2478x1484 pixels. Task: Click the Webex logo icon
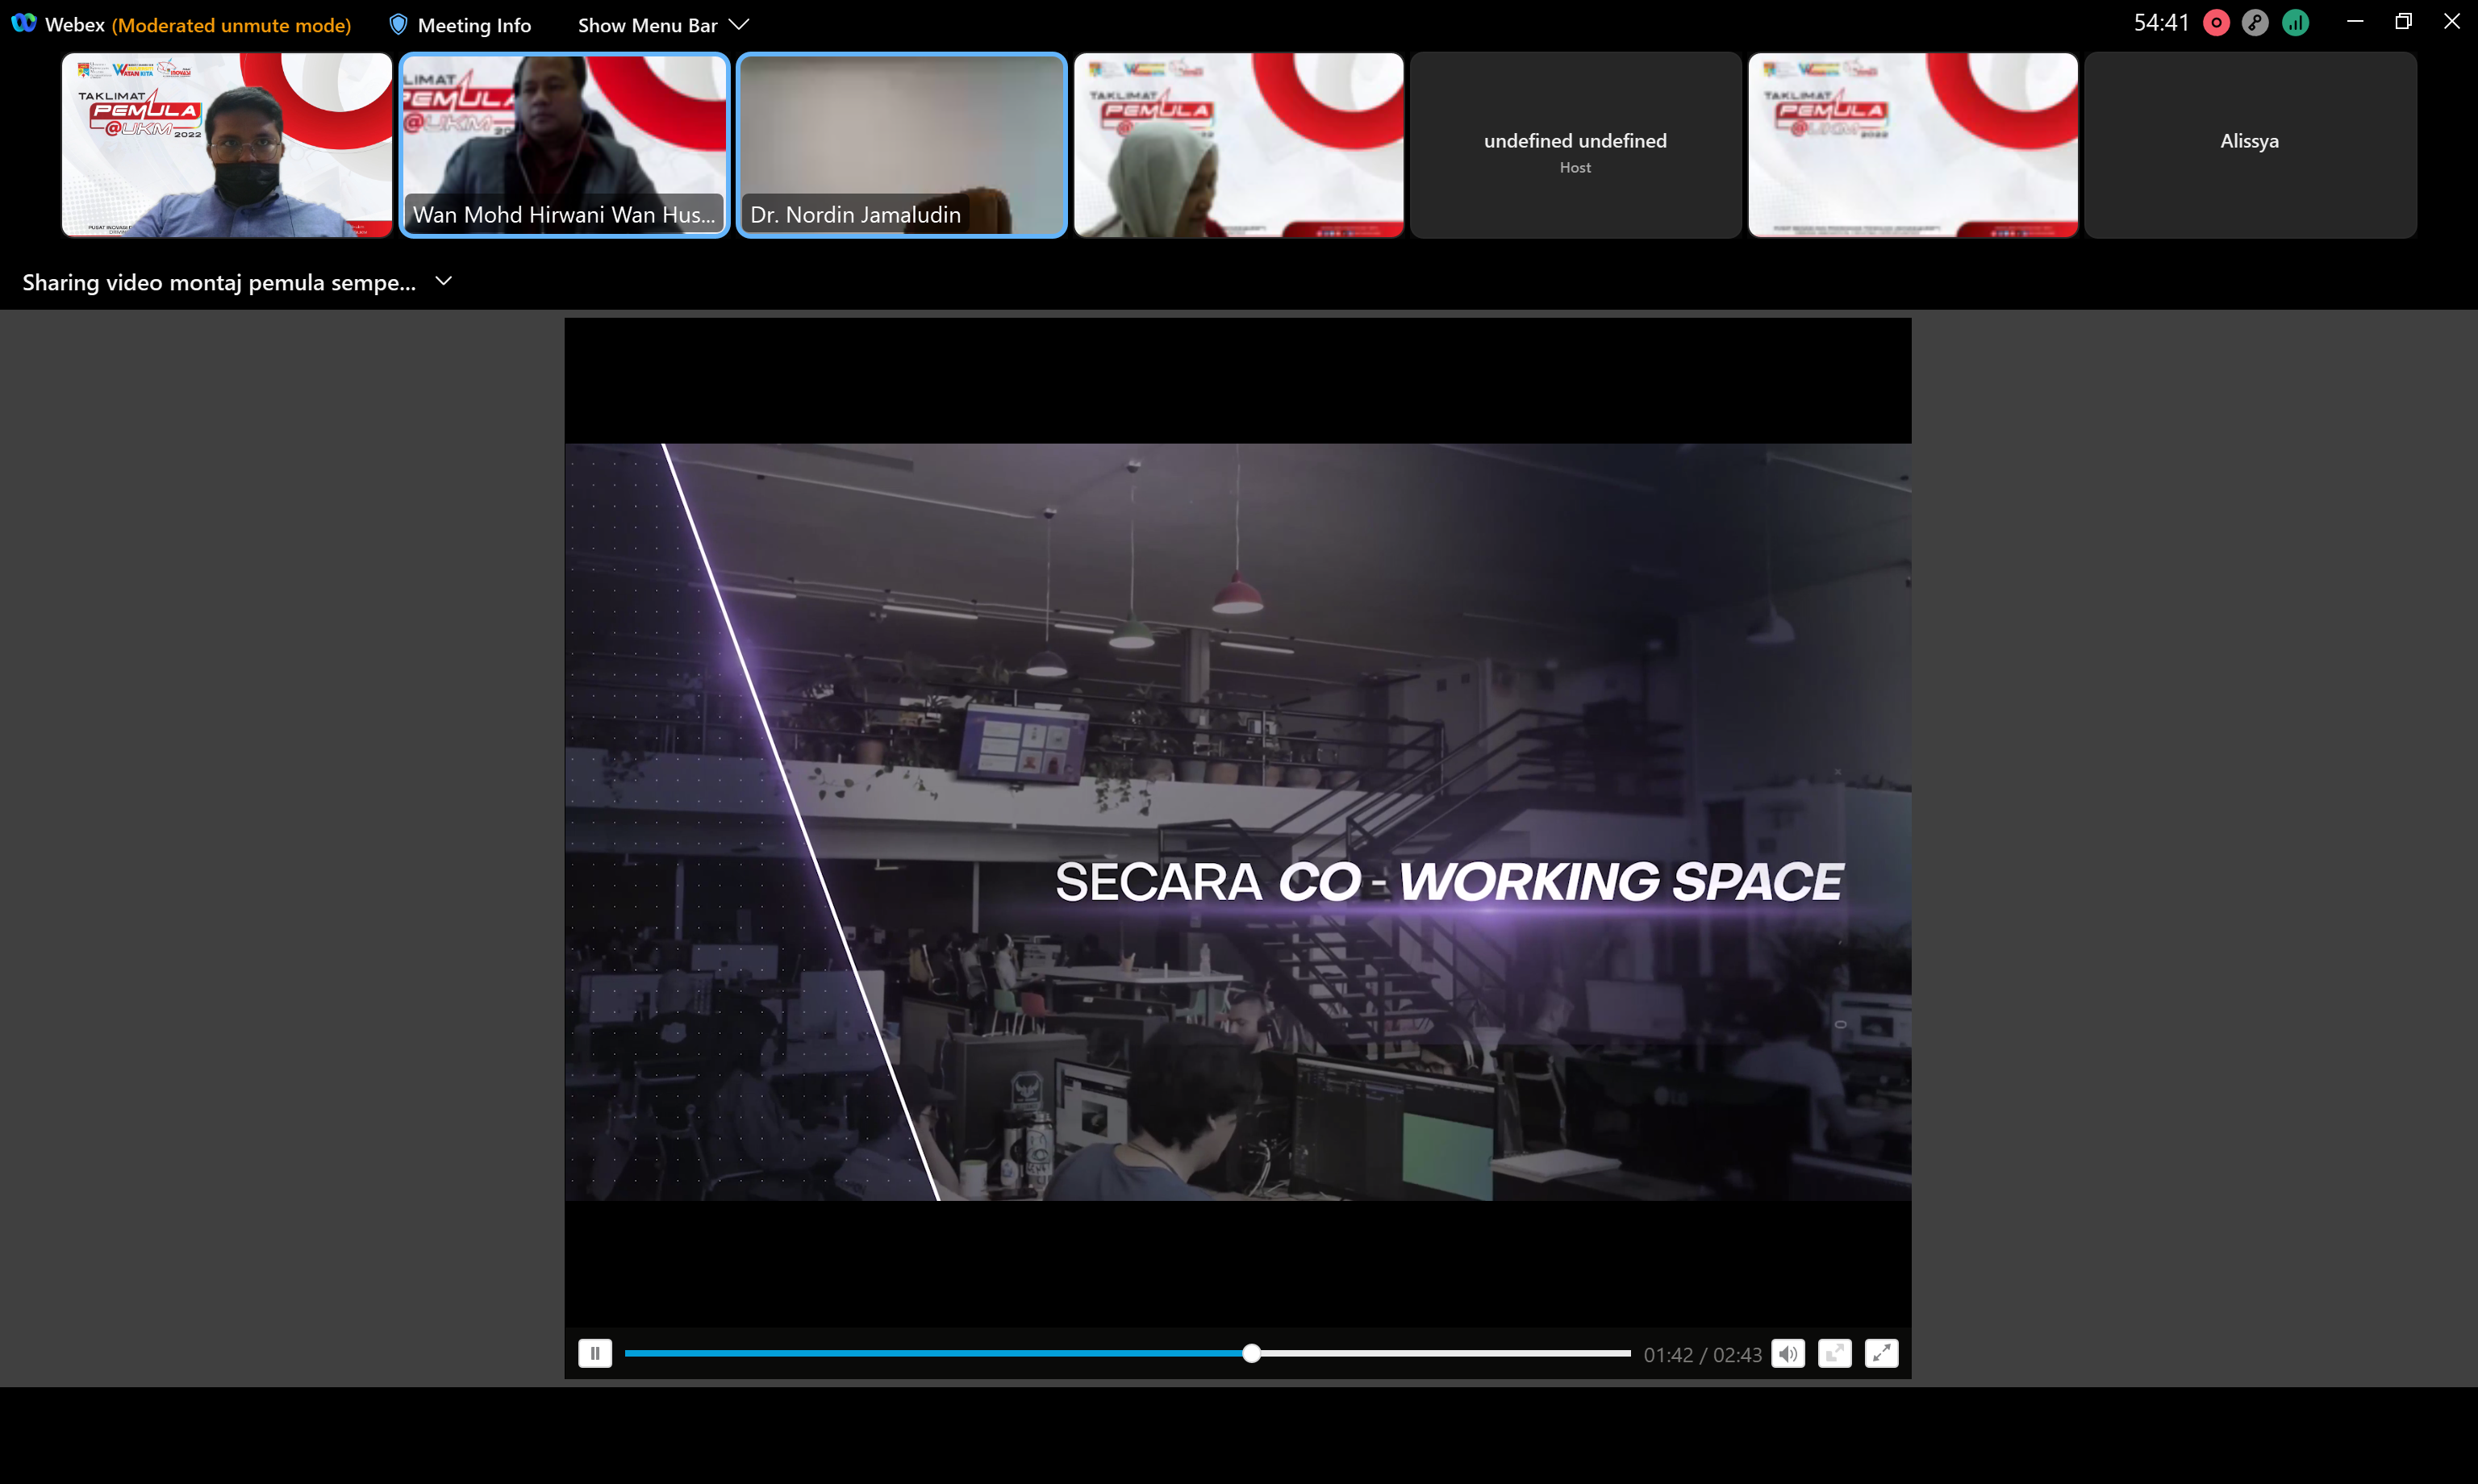23,24
